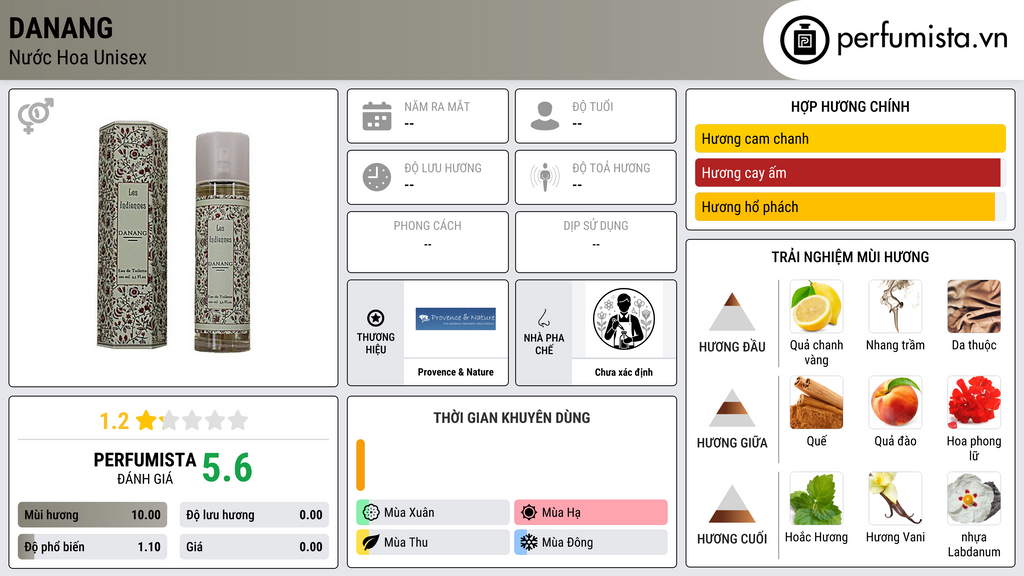Select the Mùa Xuân season row
The width and height of the screenshot is (1024, 576).
[433, 512]
